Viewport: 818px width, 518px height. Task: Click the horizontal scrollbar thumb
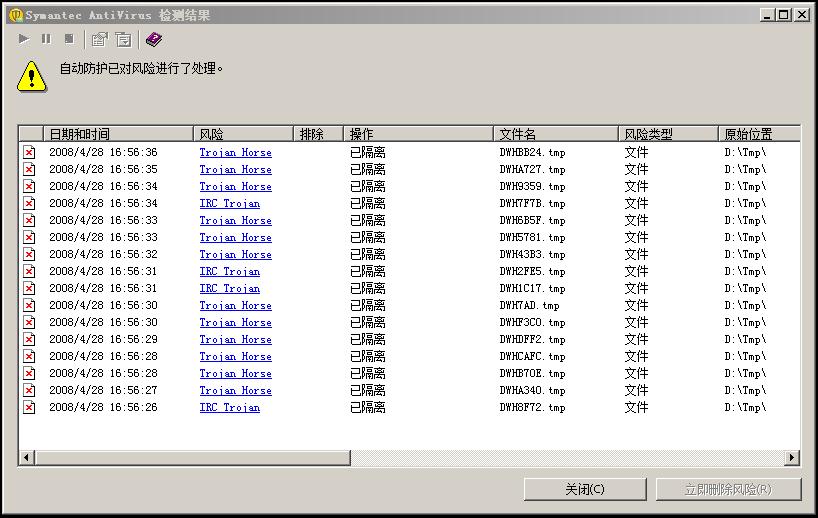coord(193,457)
